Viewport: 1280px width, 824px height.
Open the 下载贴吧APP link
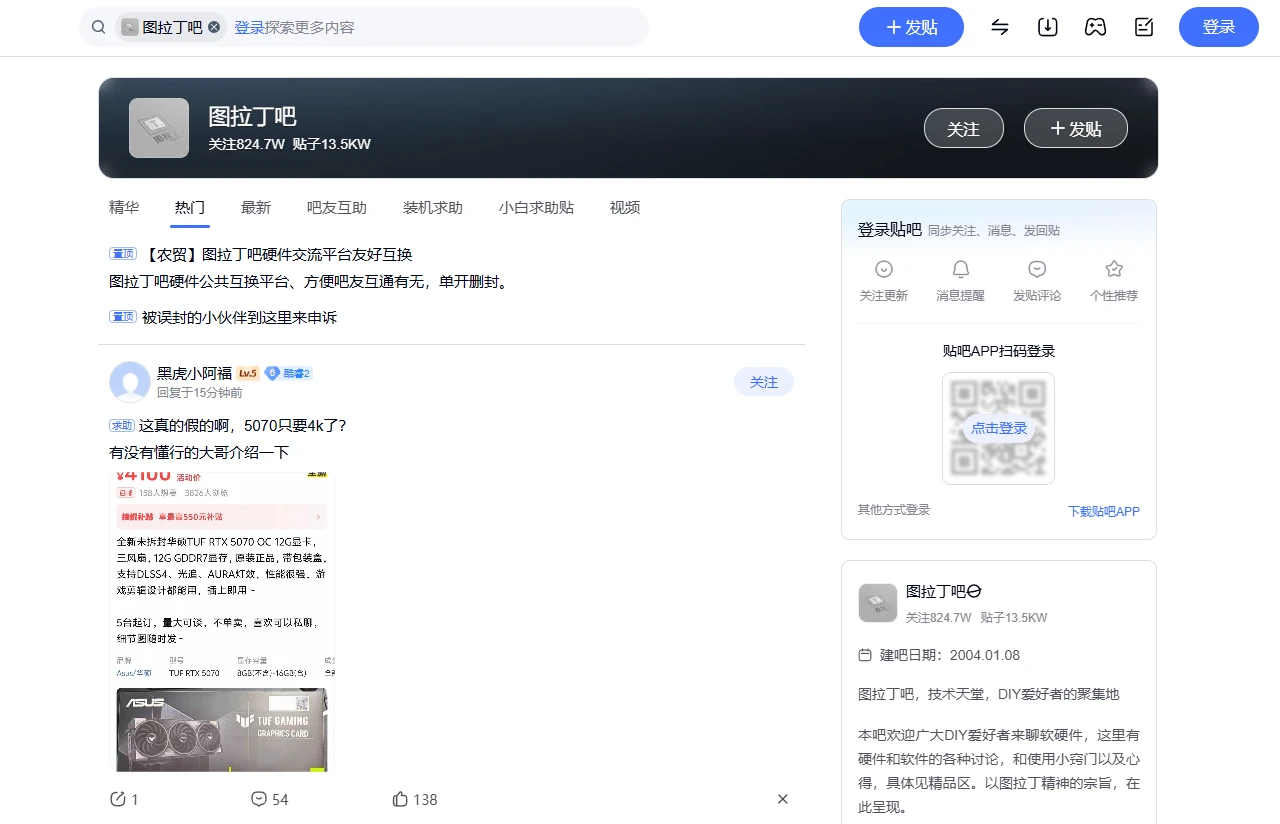[1104, 511]
